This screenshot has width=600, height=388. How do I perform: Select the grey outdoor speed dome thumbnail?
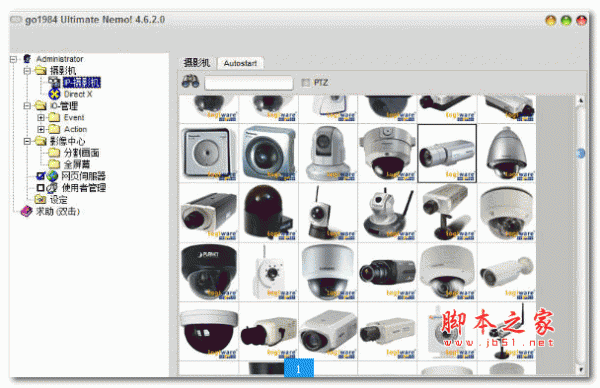tap(507, 153)
